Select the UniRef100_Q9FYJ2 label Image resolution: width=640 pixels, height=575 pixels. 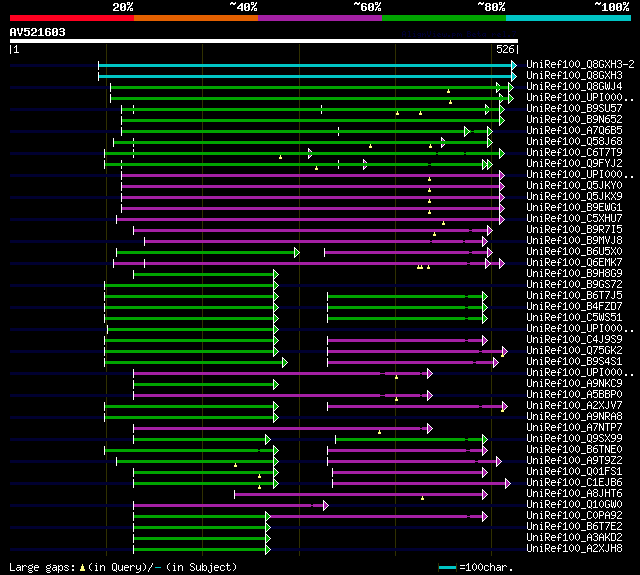[x=574, y=164]
